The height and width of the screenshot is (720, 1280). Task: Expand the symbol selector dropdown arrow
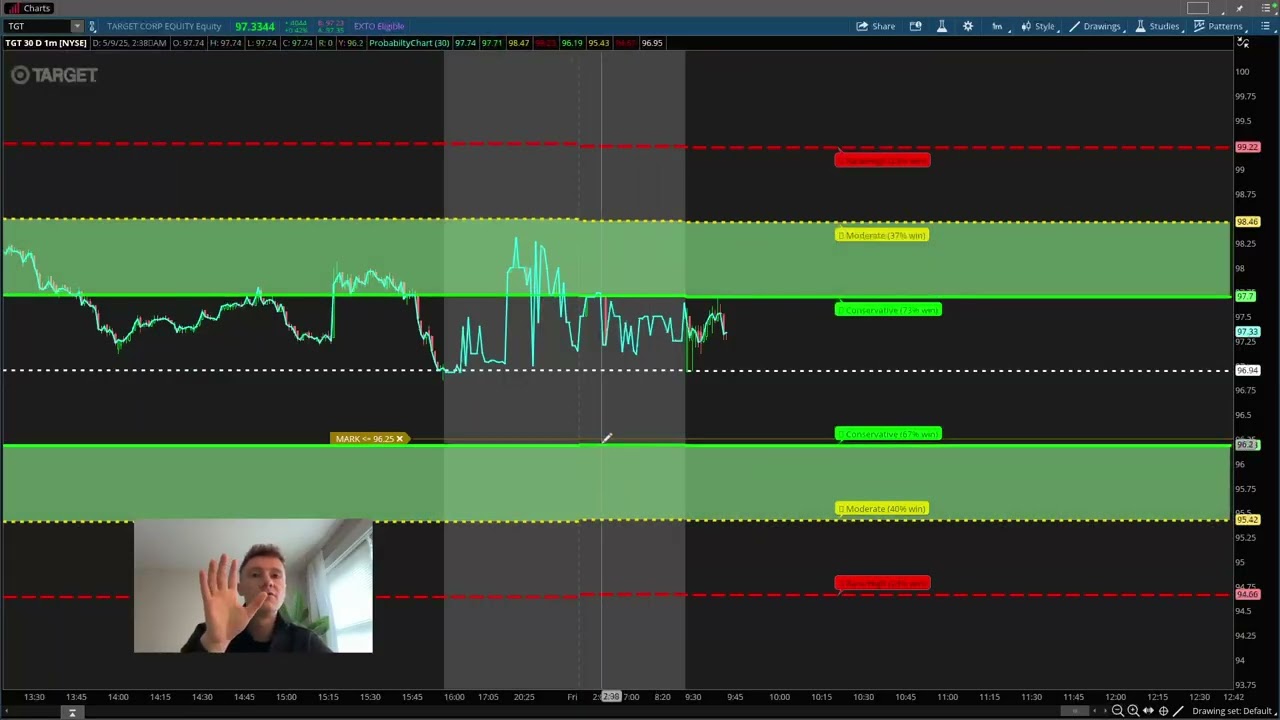point(76,26)
